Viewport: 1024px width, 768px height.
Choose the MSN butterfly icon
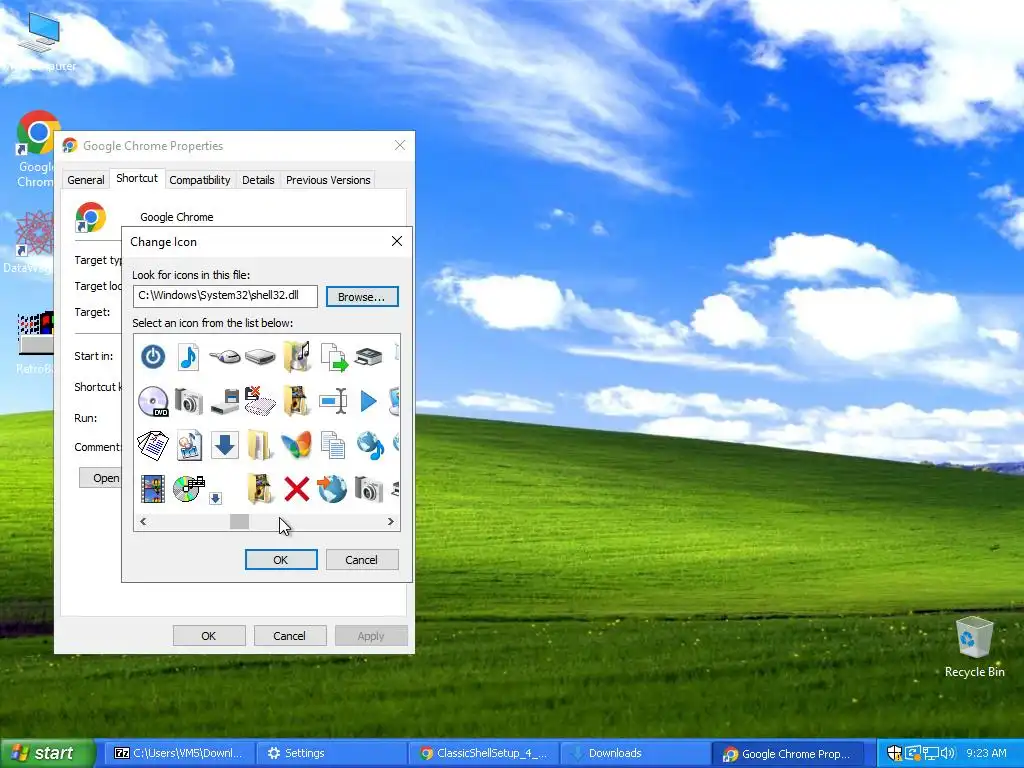[x=296, y=445]
